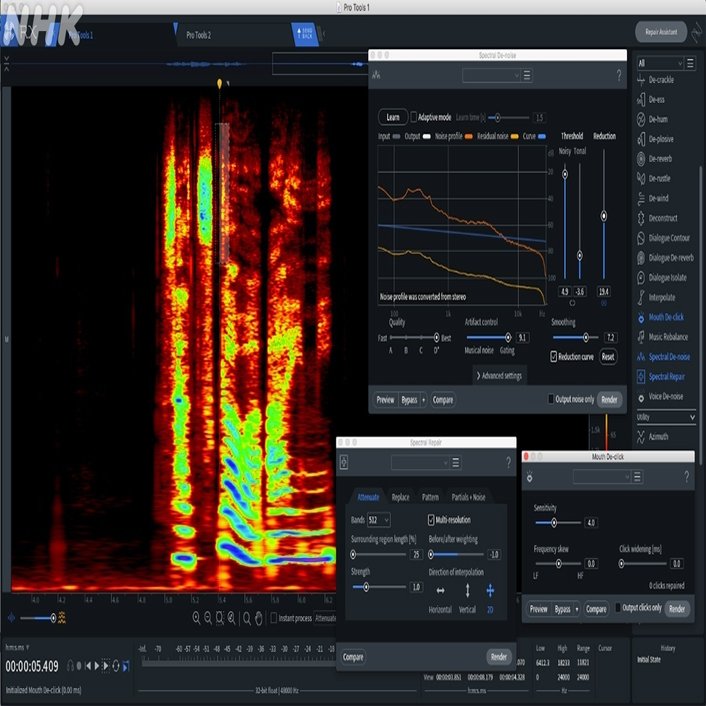
Task: Toggle the Reduction curve checkbox
Action: click(x=553, y=357)
